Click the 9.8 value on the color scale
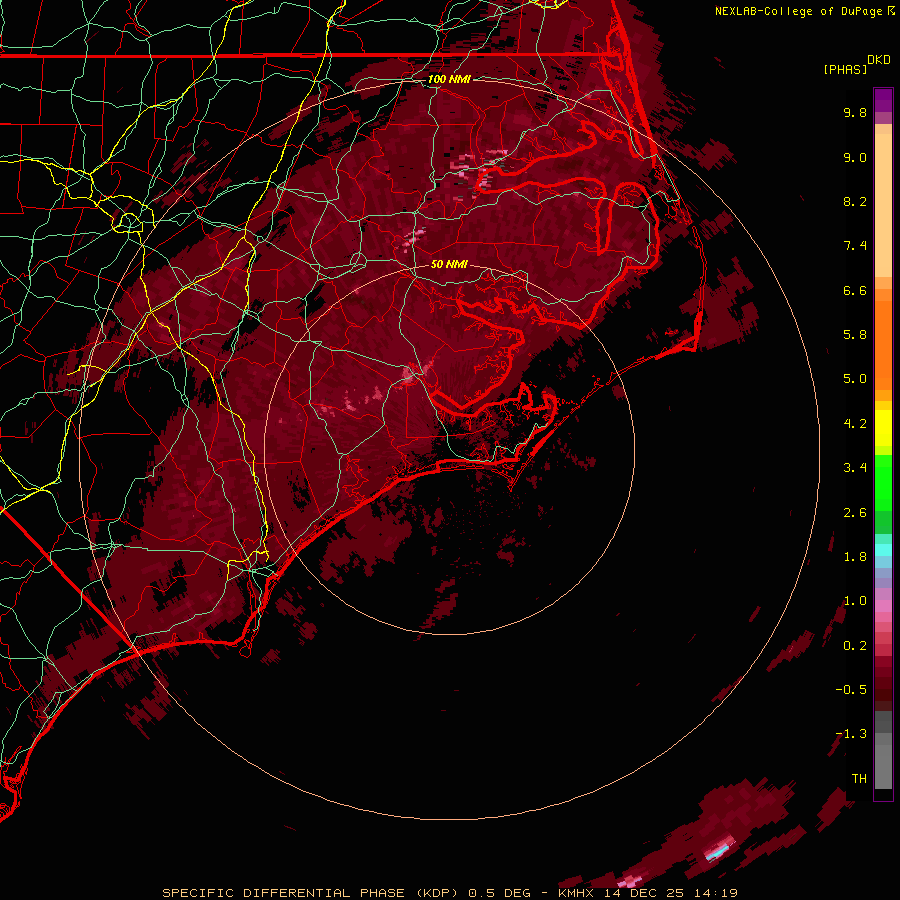This screenshot has width=900, height=900. pos(855,112)
